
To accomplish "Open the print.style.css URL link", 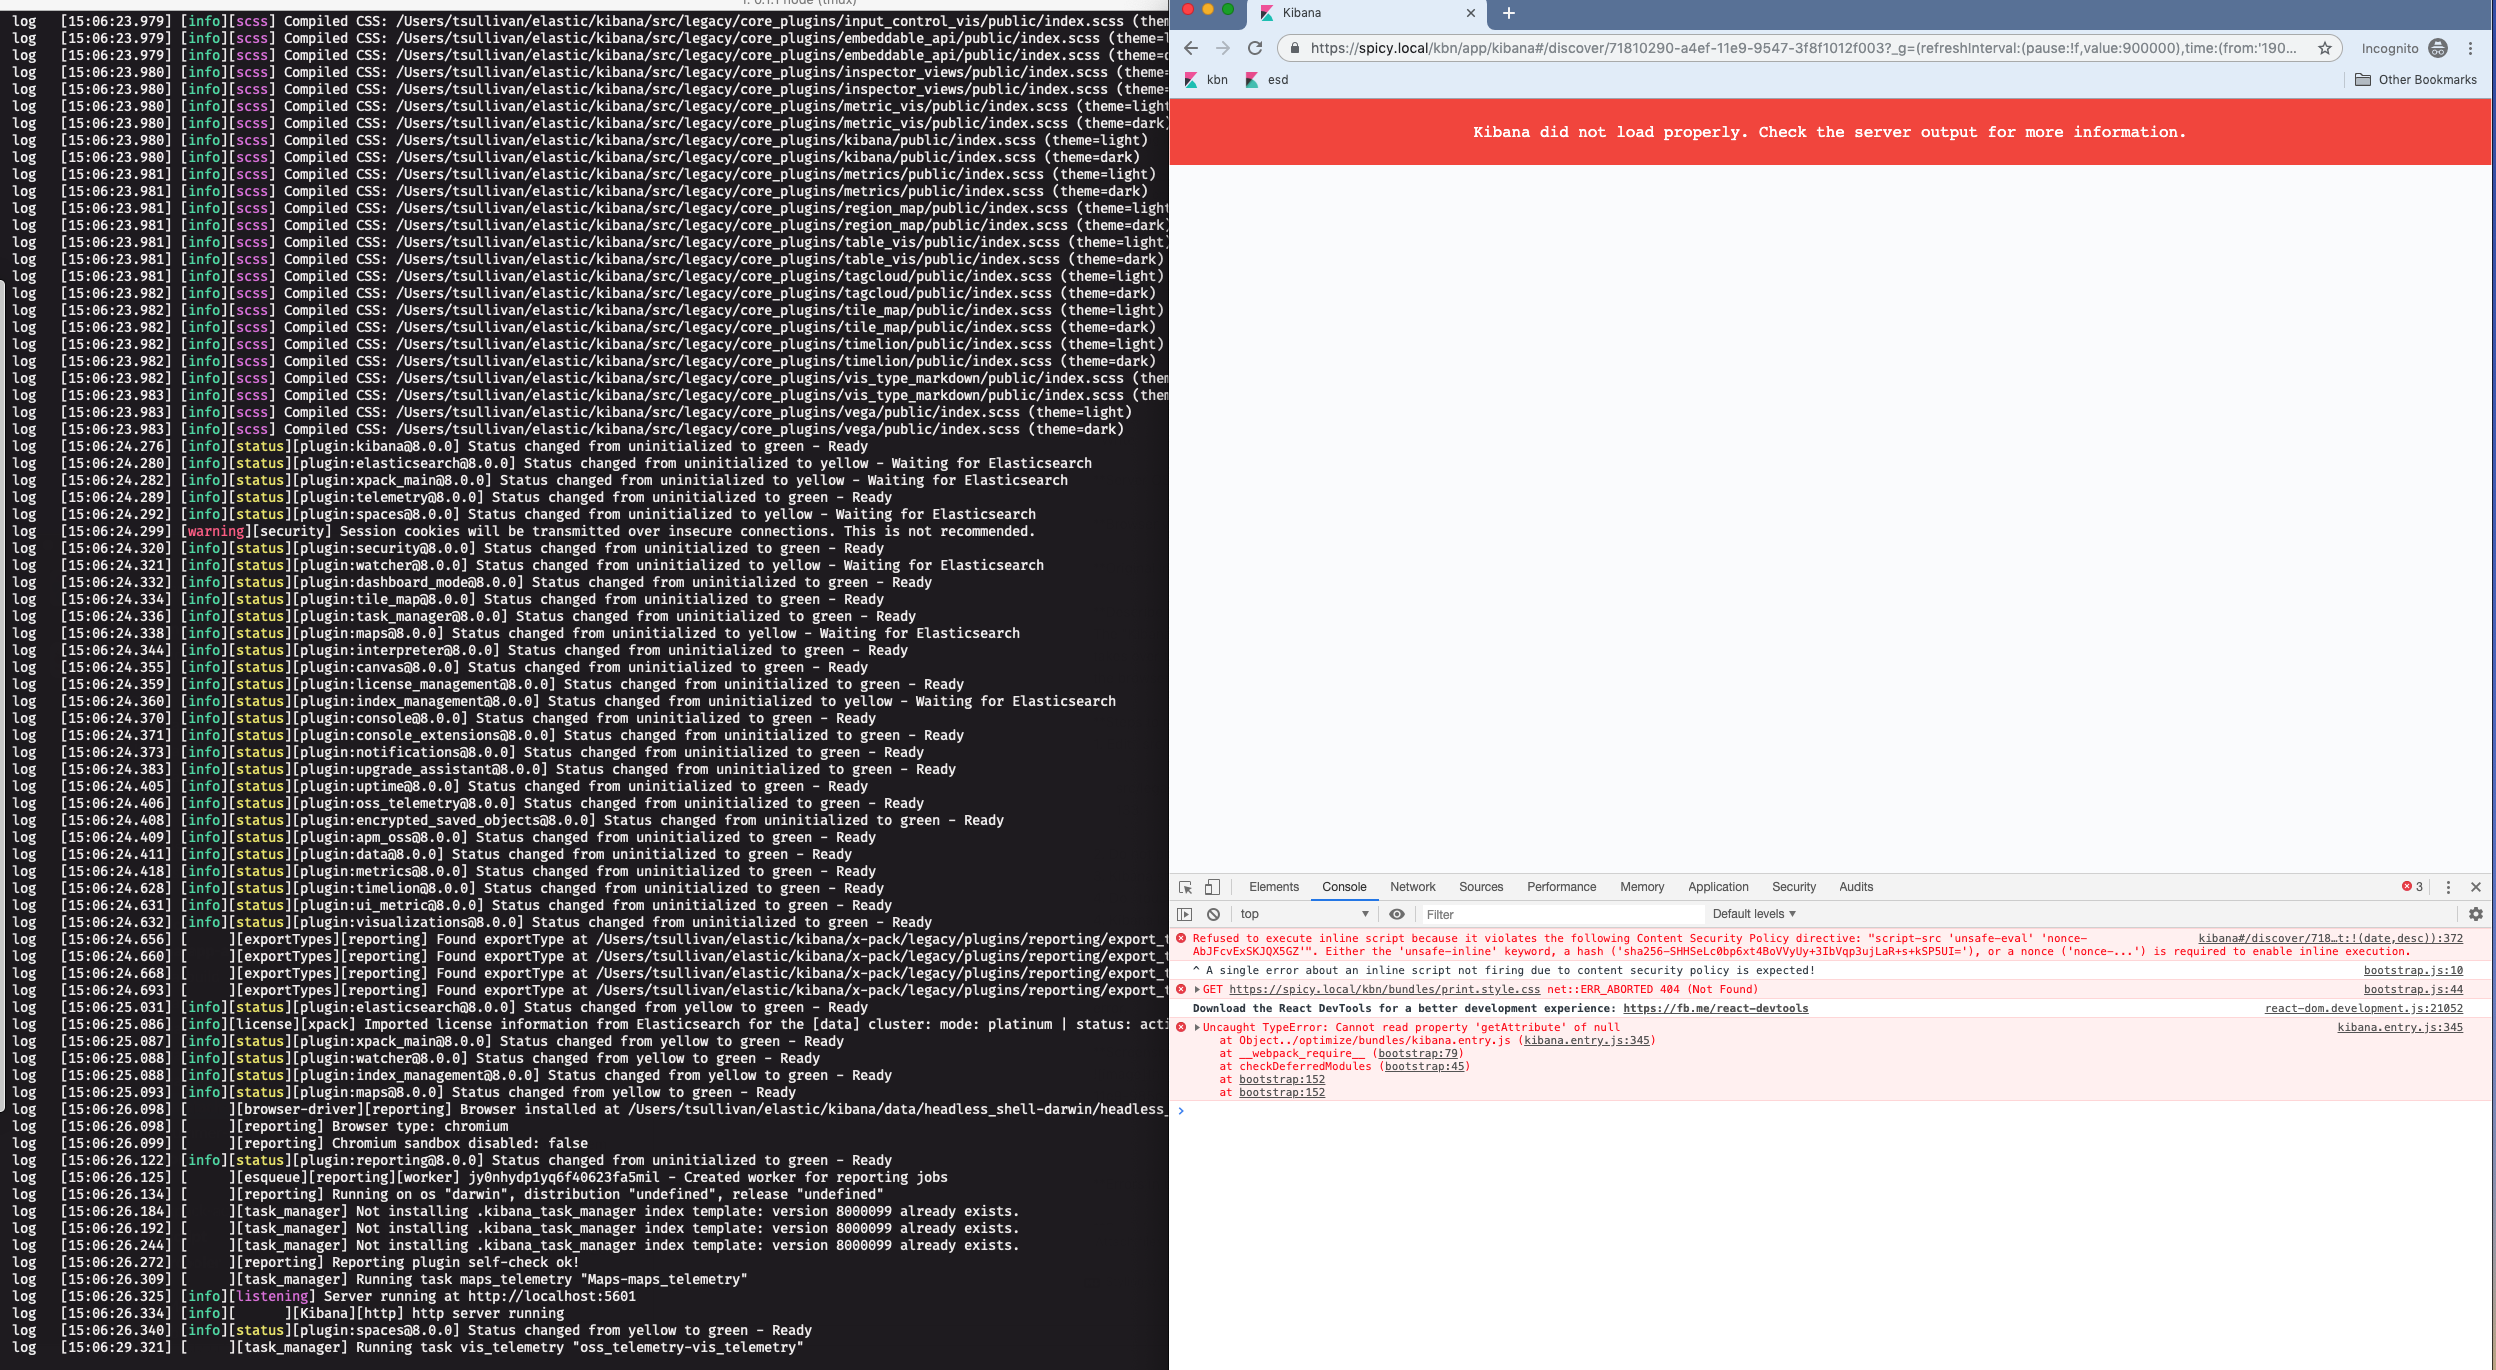I will [1385, 990].
